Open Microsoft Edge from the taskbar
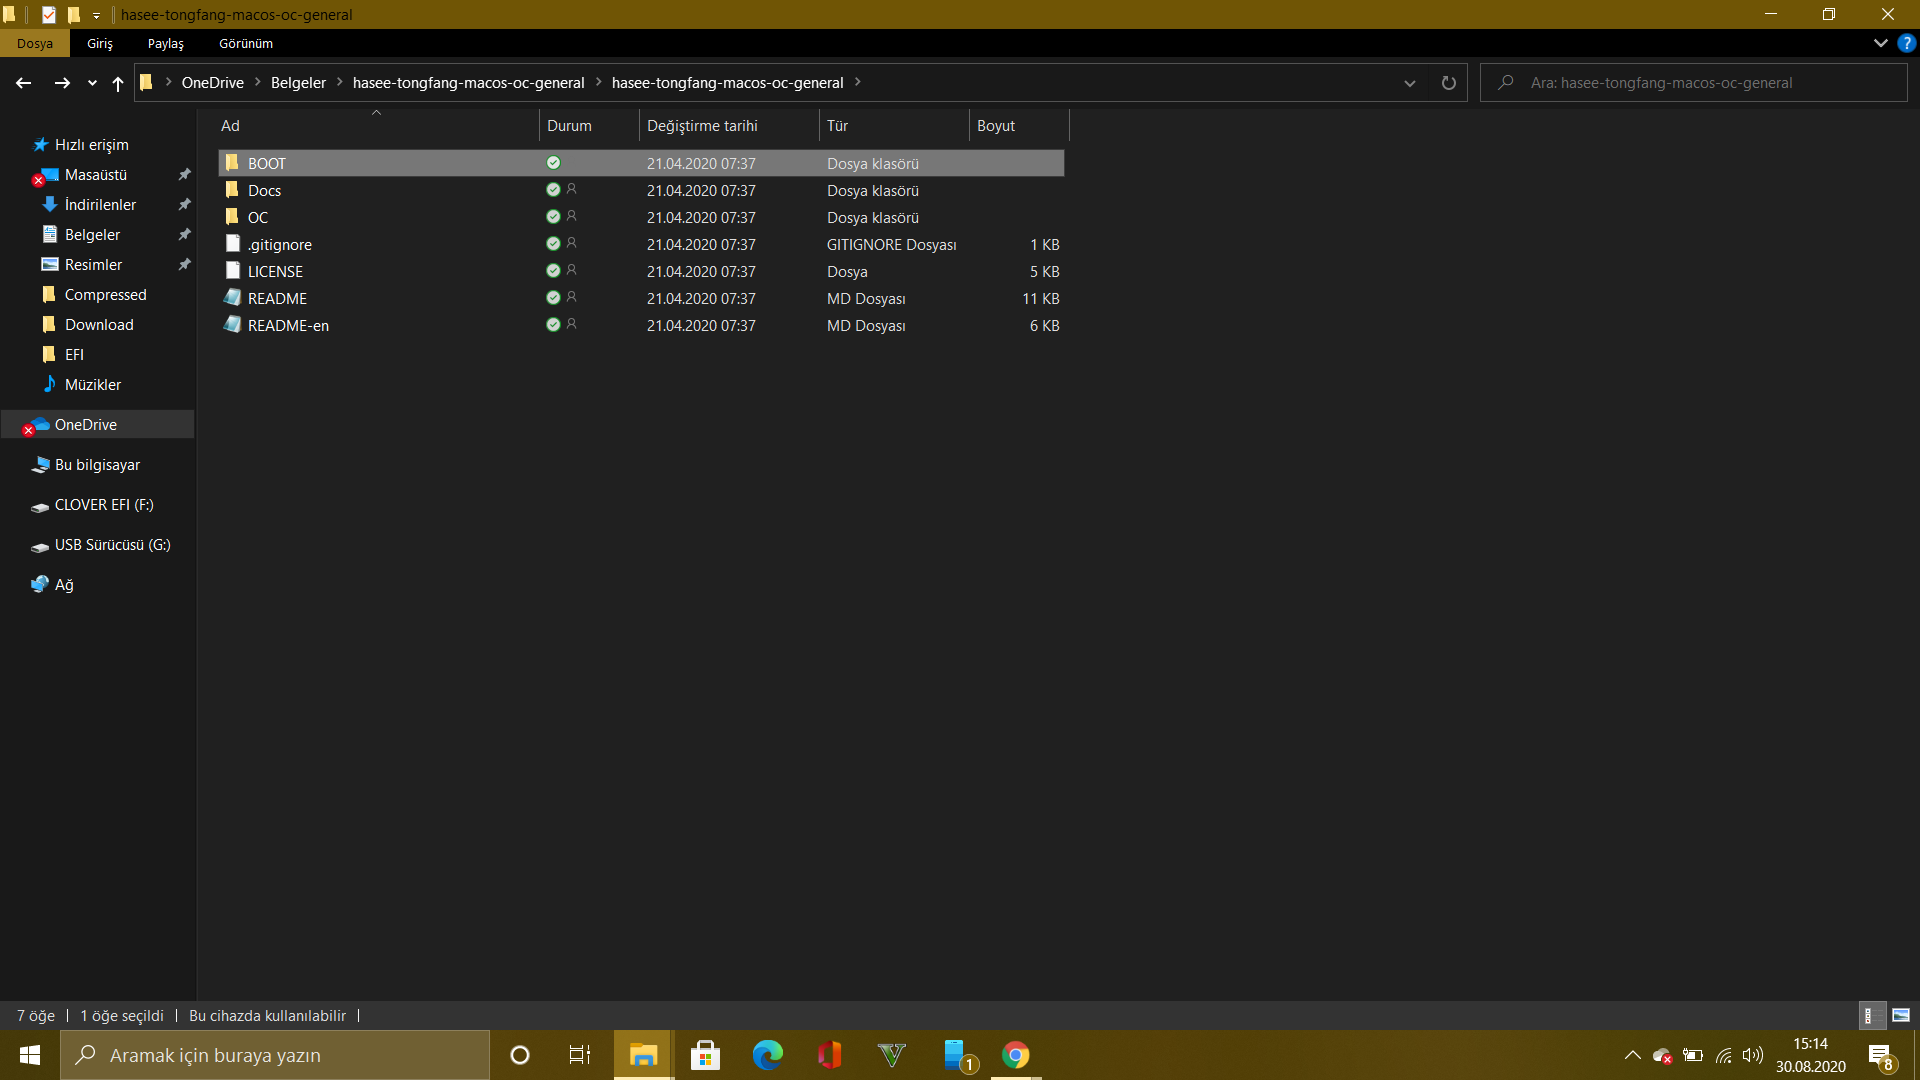 [767, 1055]
